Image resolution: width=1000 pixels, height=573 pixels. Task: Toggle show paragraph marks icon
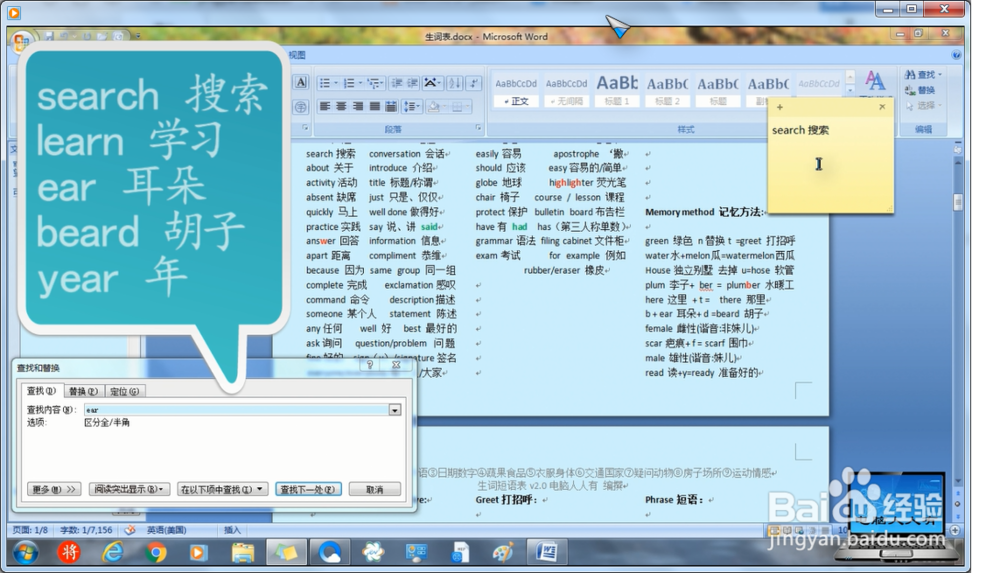tap(473, 83)
